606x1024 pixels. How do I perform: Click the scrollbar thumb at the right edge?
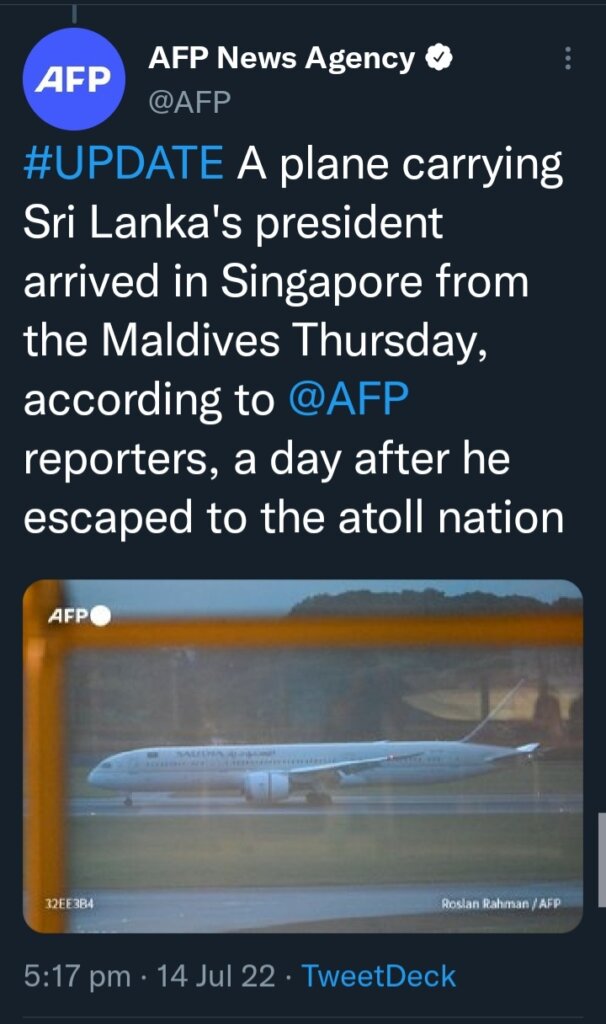[x=601, y=859]
